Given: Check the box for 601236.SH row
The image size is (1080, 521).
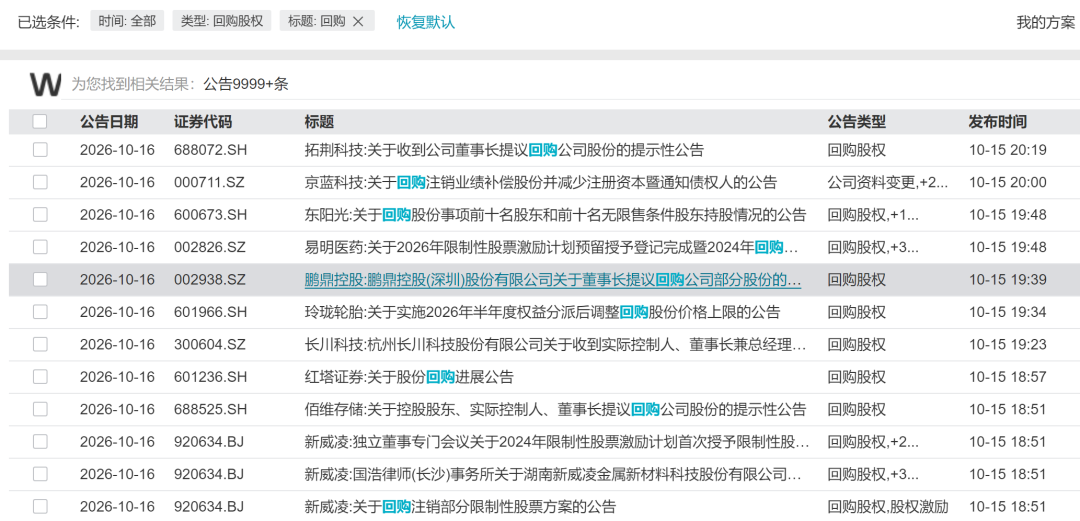Looking at the screenshot, I should coord(40,377).
